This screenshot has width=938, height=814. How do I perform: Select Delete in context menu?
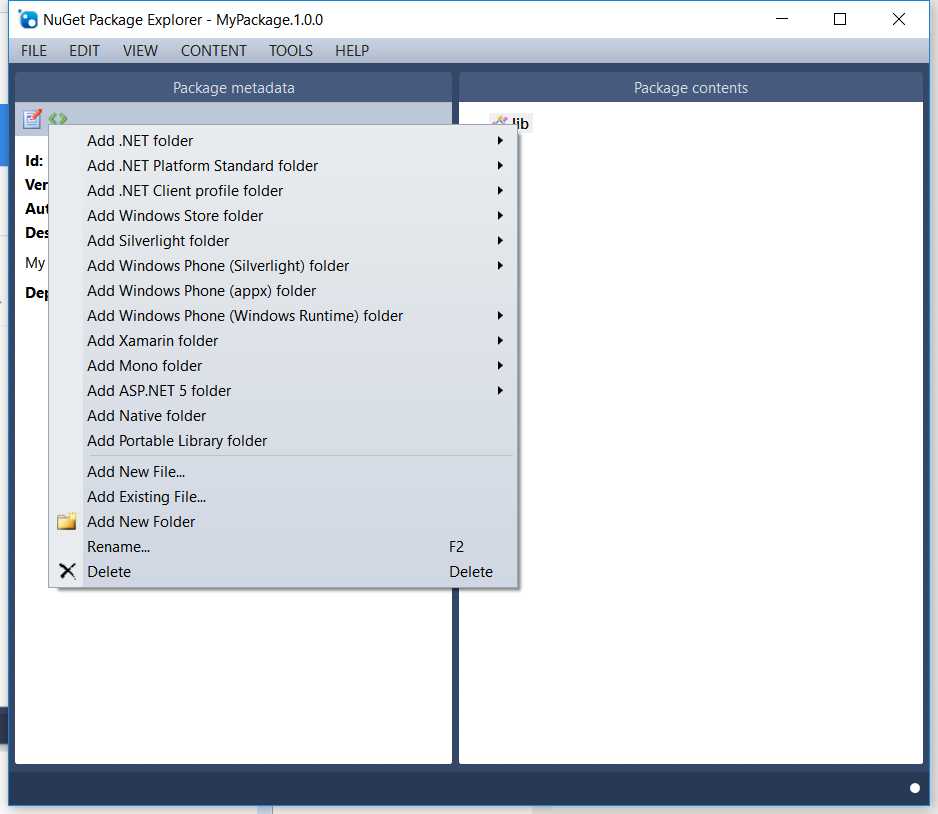[x=283, y=572]
